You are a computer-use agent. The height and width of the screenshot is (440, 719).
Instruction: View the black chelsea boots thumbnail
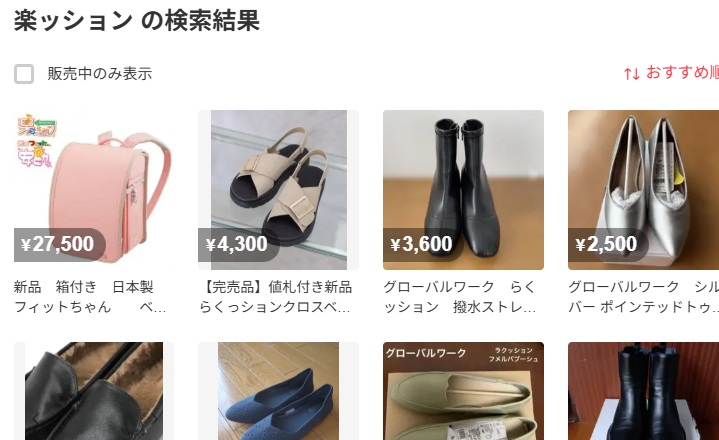[x=643, y=391]
